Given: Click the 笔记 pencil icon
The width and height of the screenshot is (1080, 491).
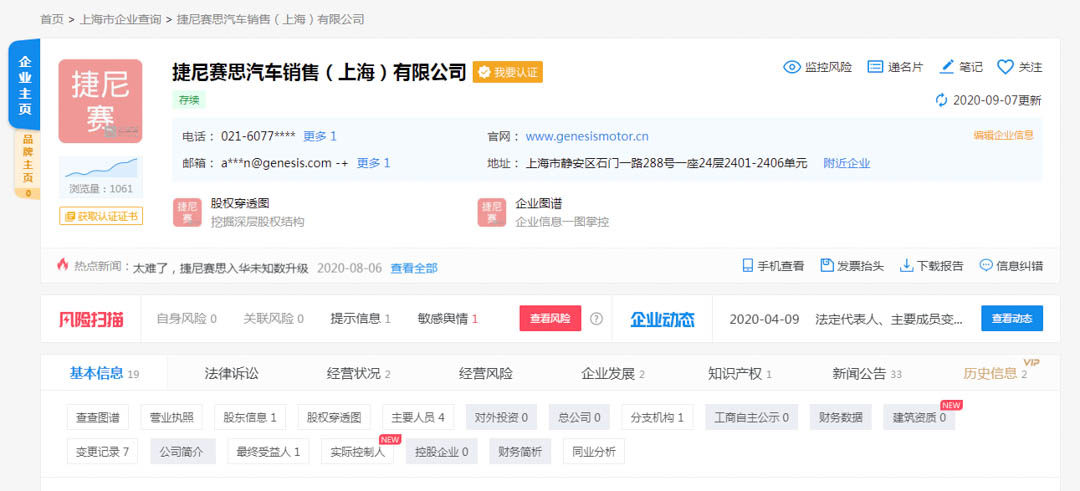Looking at the screenshot, I should click(x=947, y=67).
